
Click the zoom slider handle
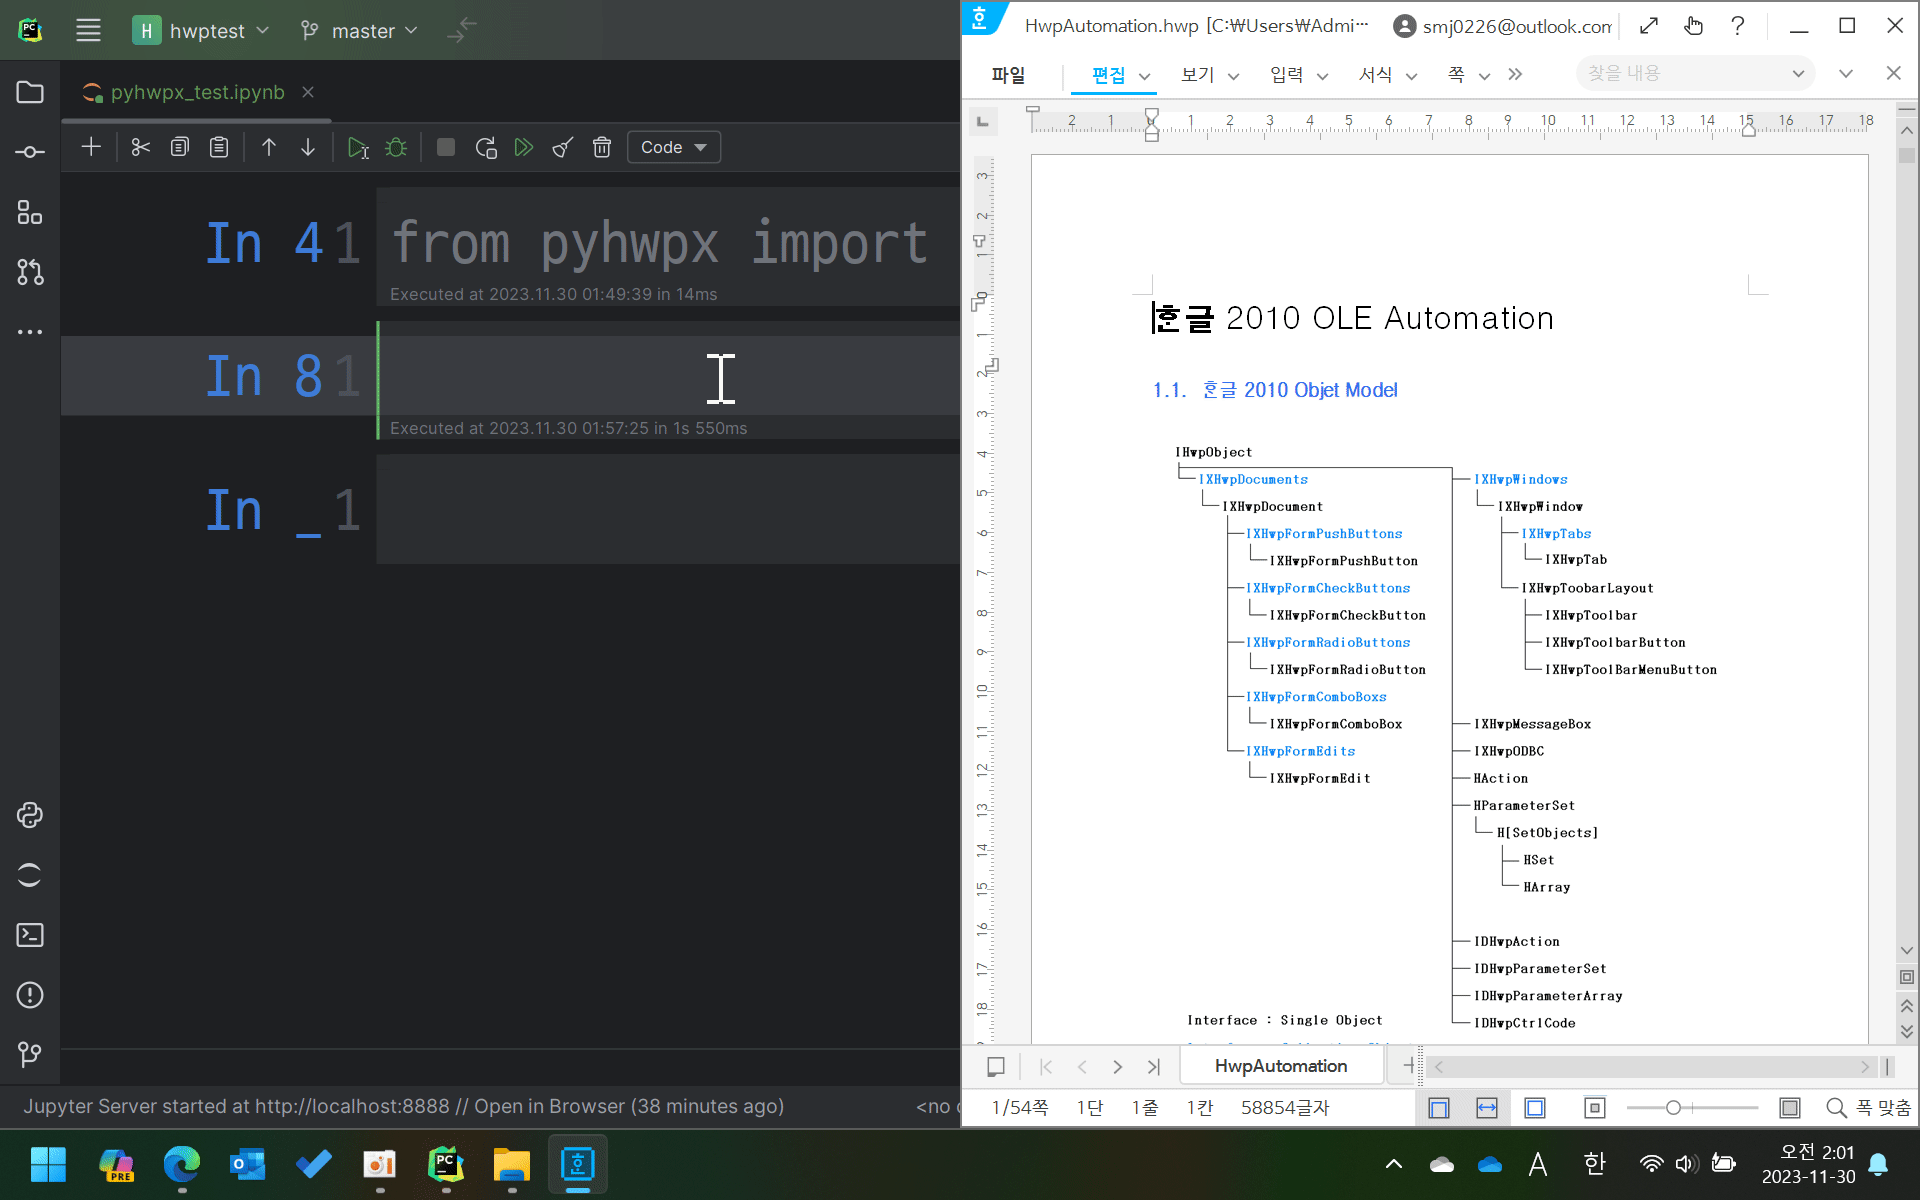pos(1673,1107)
